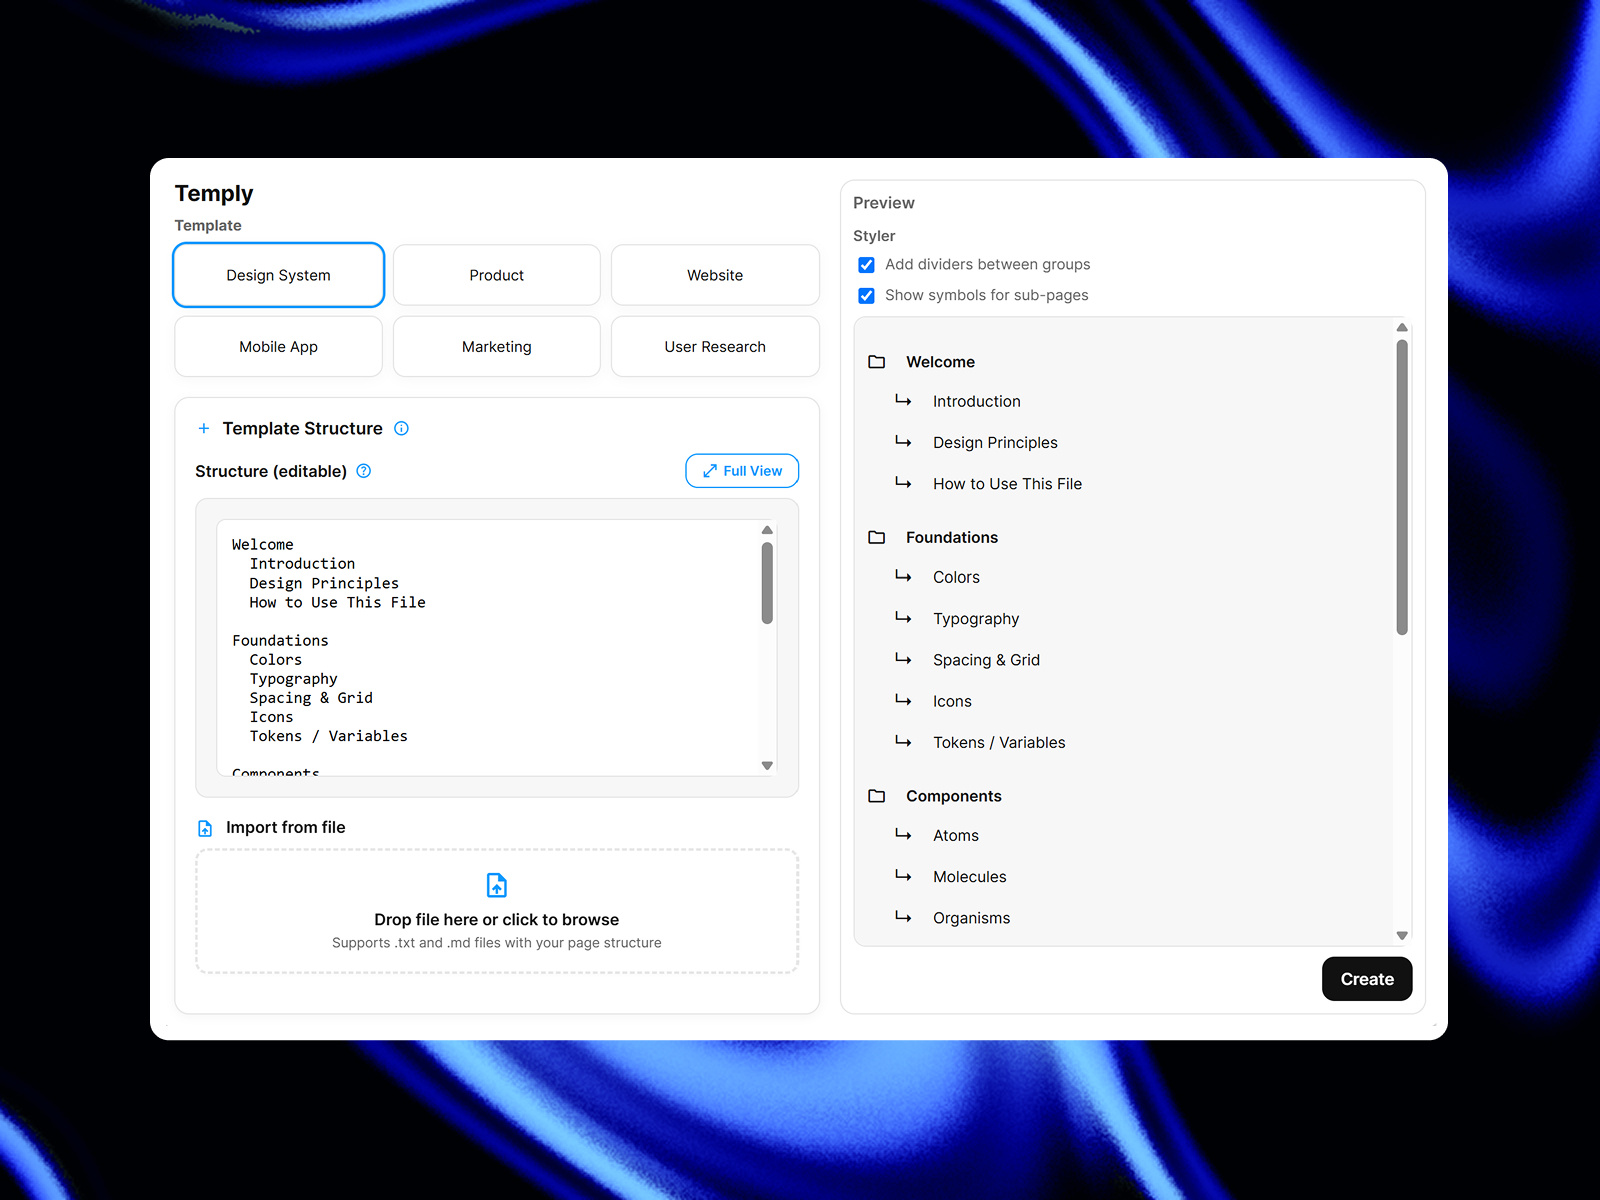Click the help icon beside Structure (editable)
The width and height of the screenshot is (1600, 1200).
tap(364, 471)
